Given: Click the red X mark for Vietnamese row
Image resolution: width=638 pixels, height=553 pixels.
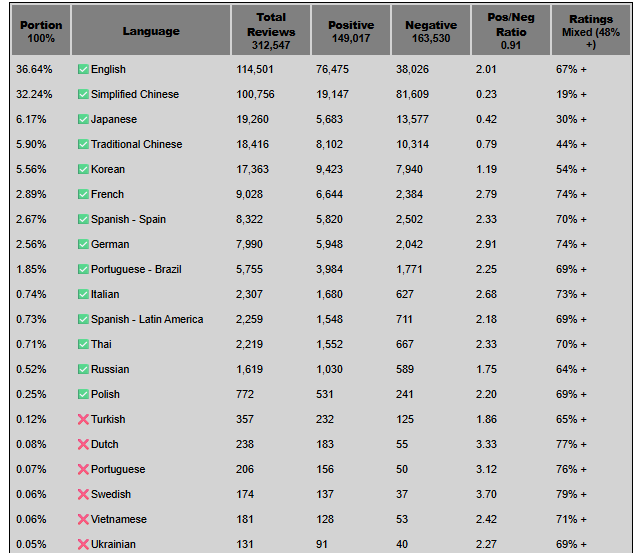Looking at the screenshot, I should tap(83, 519).
